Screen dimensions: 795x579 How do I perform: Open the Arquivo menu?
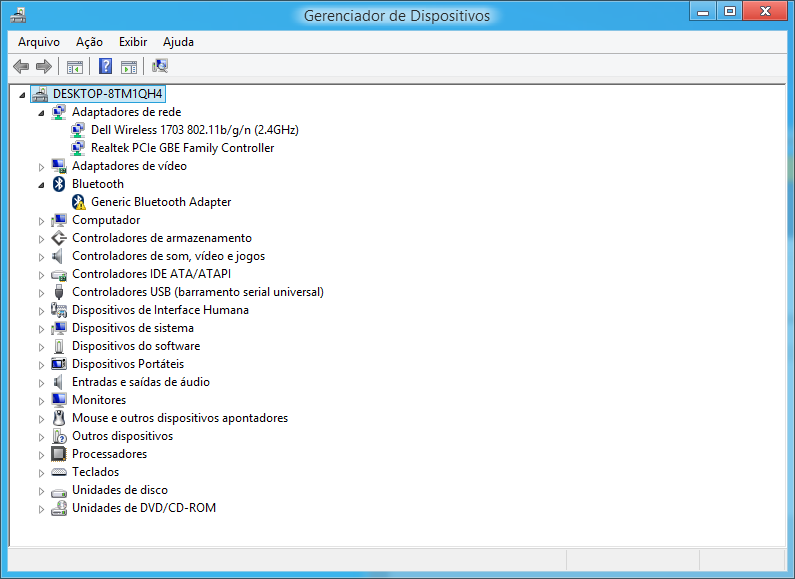pyautogui.click(x=39, y=42)
